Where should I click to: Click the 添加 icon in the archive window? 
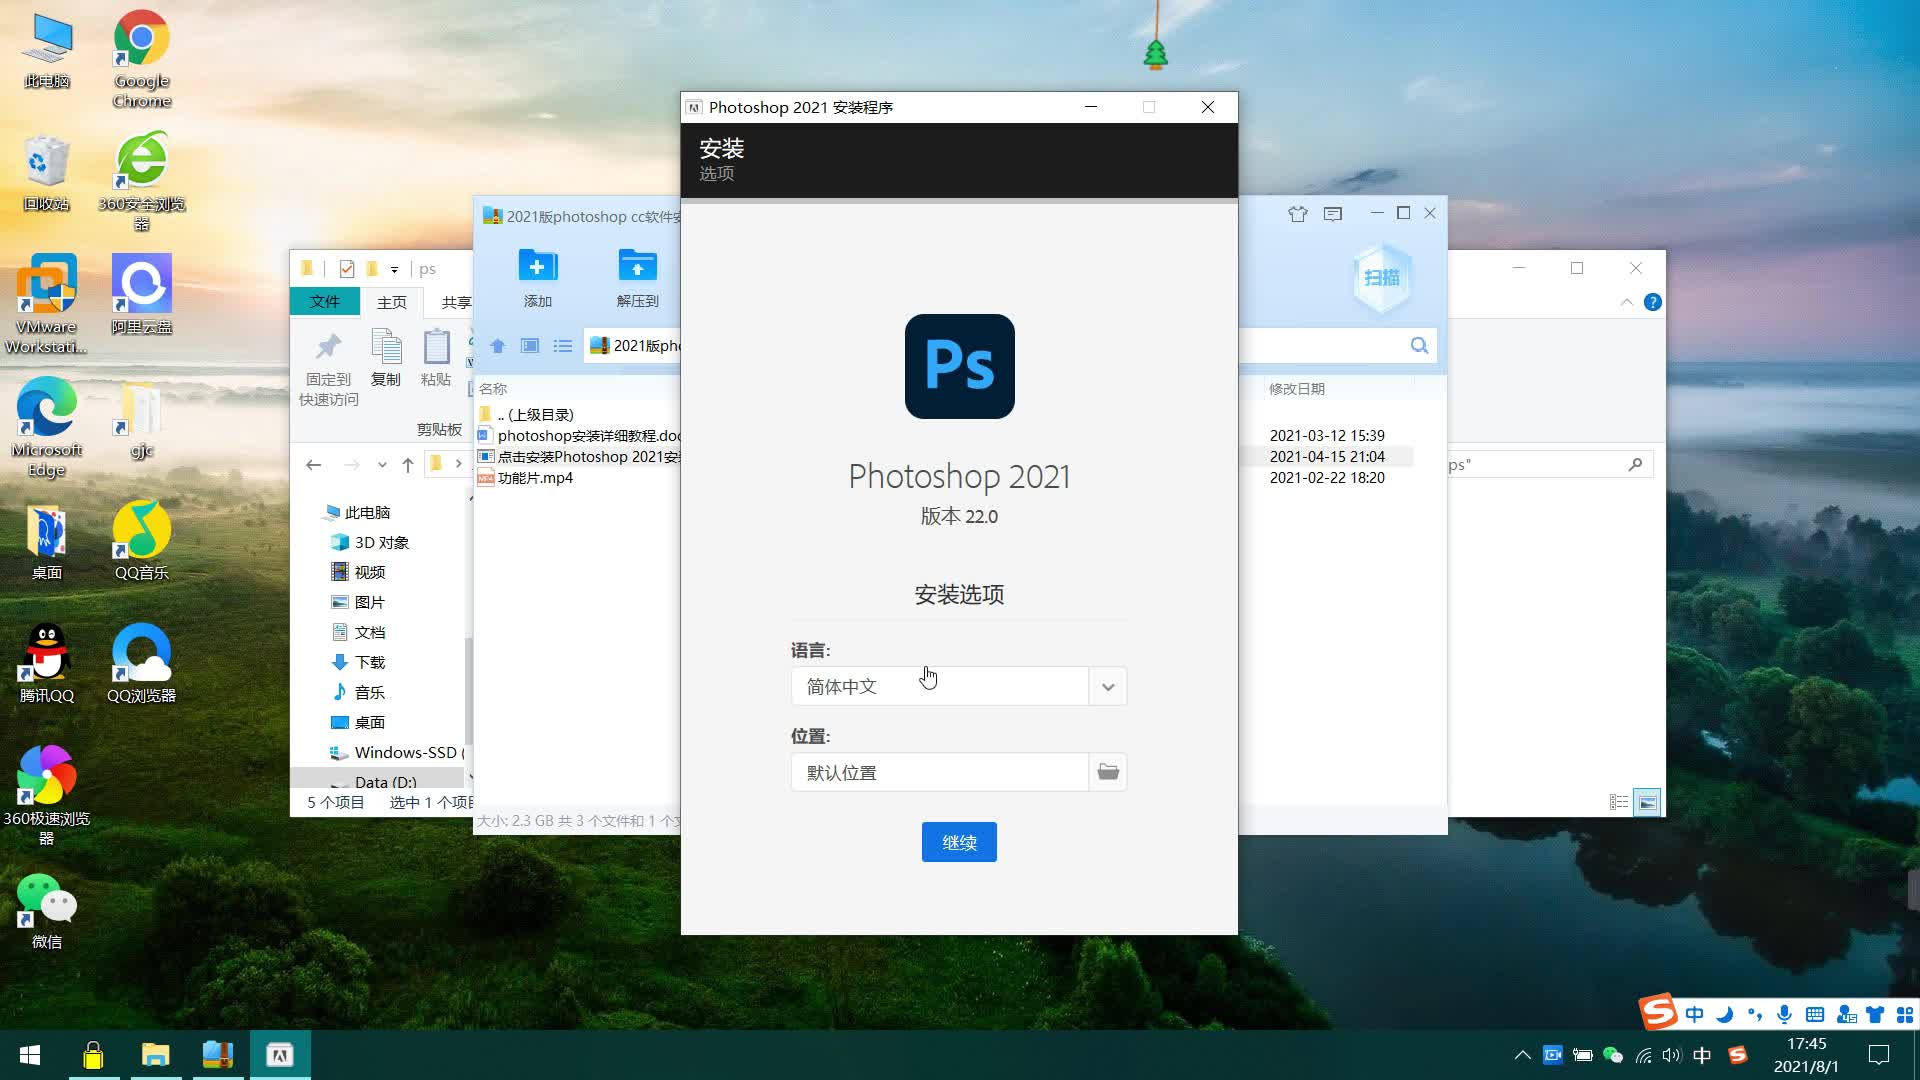(x=538, y=278)
